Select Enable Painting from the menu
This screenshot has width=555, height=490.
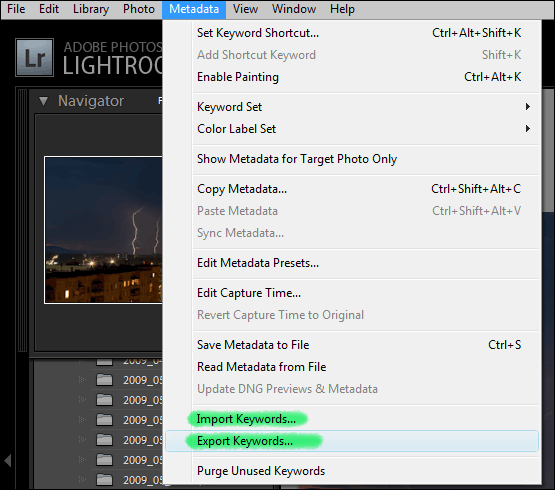point(352,77)
